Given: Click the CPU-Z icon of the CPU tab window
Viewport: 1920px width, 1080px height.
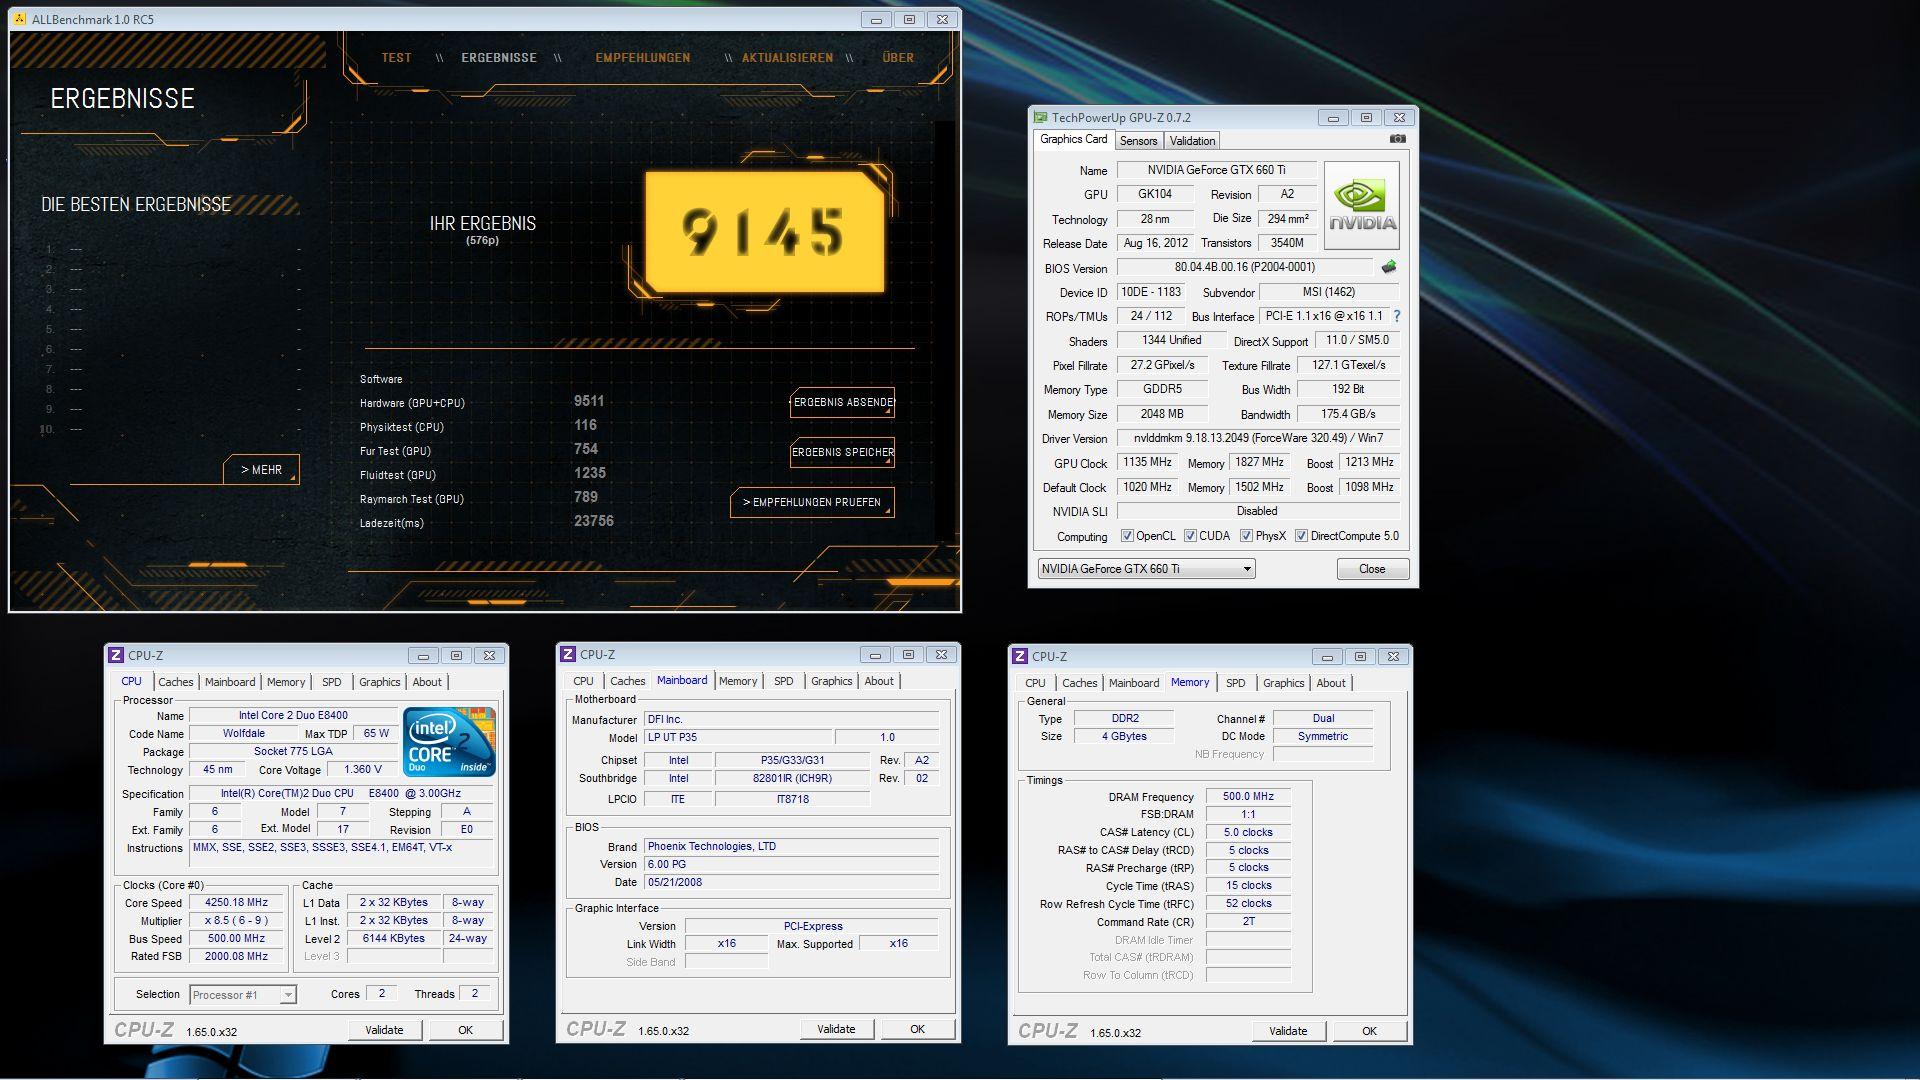Looking at the screenshot, I should [116, 655].
